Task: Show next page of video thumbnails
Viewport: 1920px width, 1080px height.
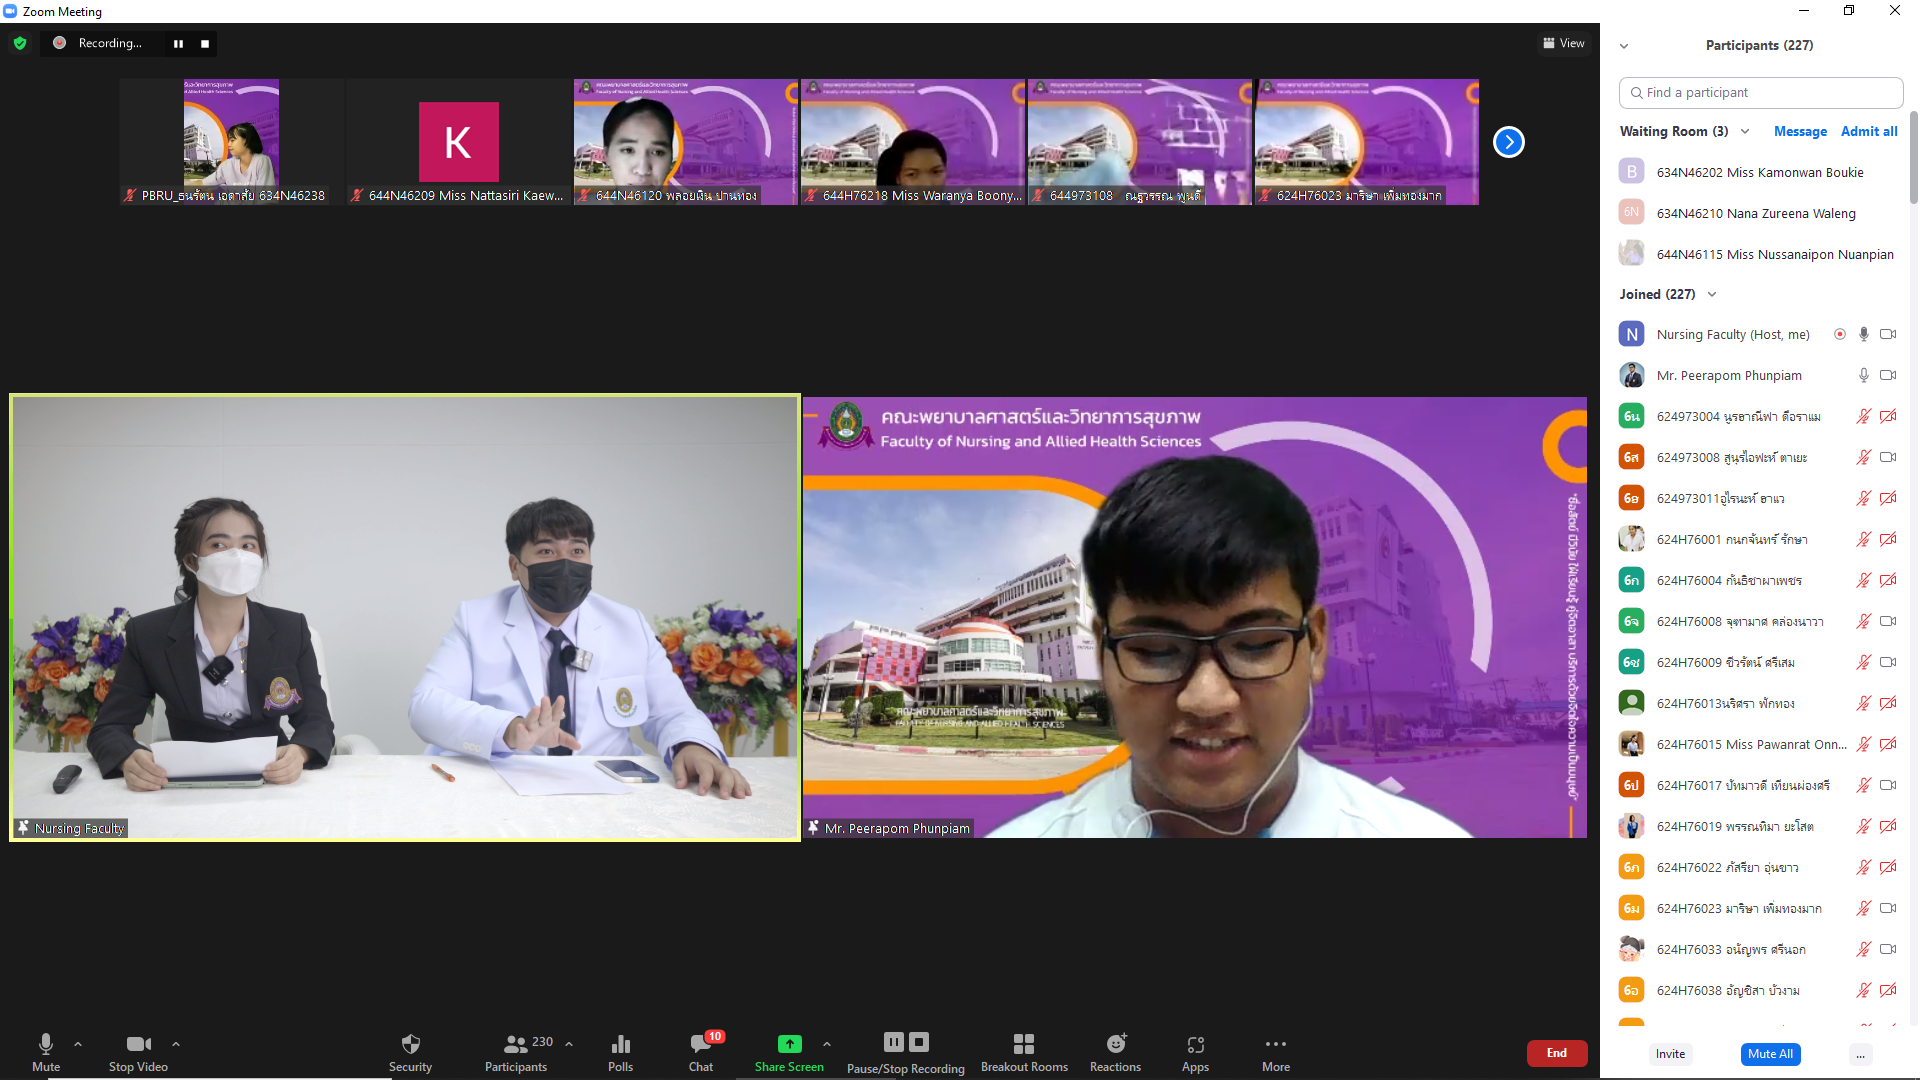Action: click(1508, 142)
